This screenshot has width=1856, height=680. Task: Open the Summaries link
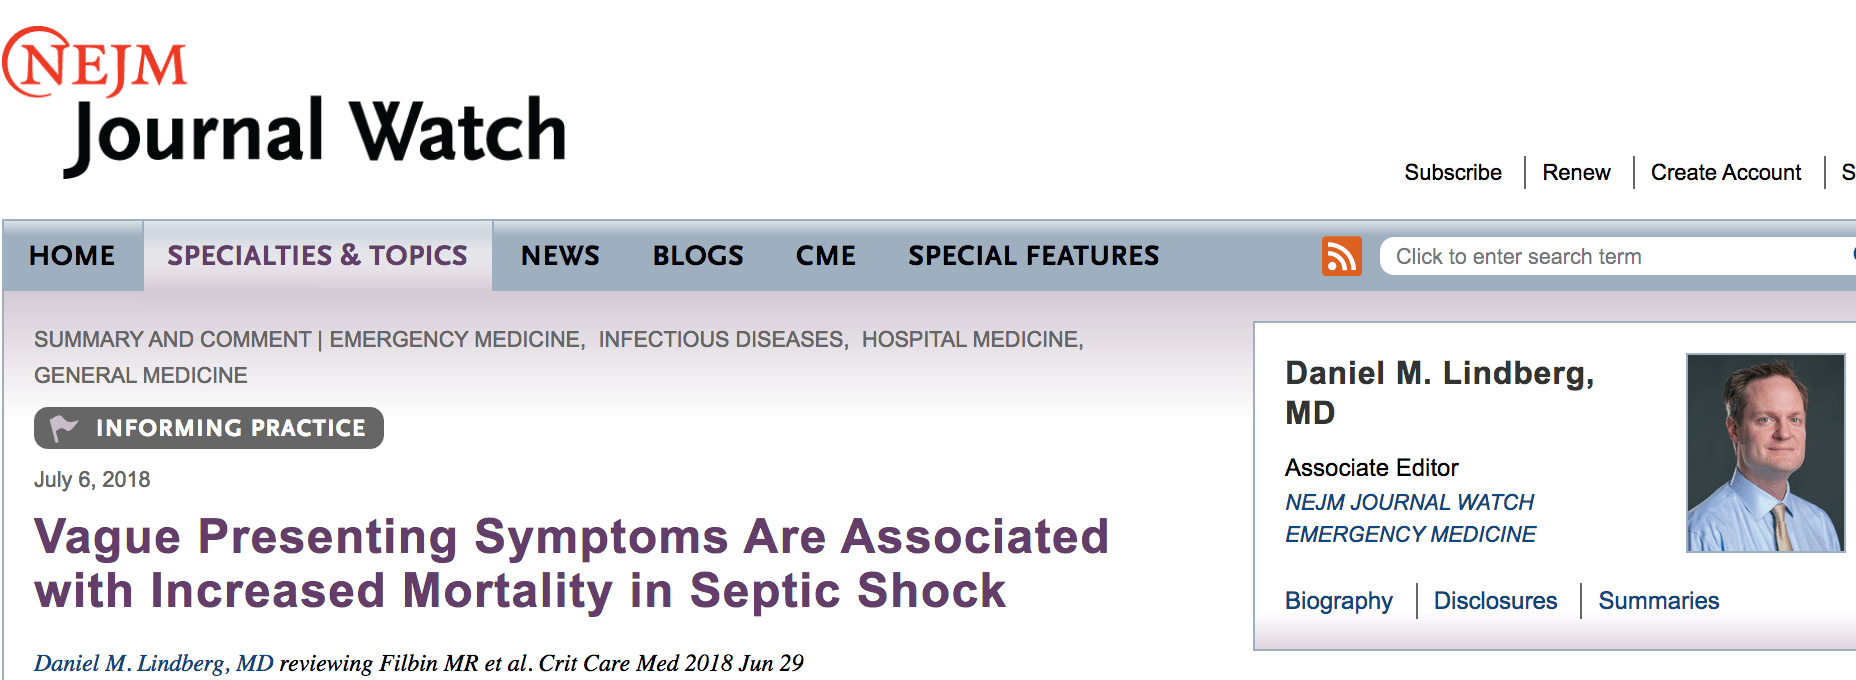(1659, 601)
